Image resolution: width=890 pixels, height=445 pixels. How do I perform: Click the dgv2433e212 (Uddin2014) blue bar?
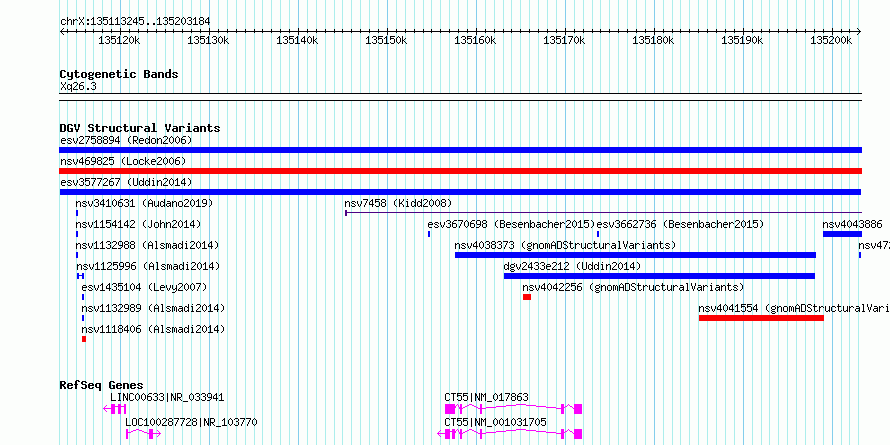pyautogui.click(x=659, y=276)
